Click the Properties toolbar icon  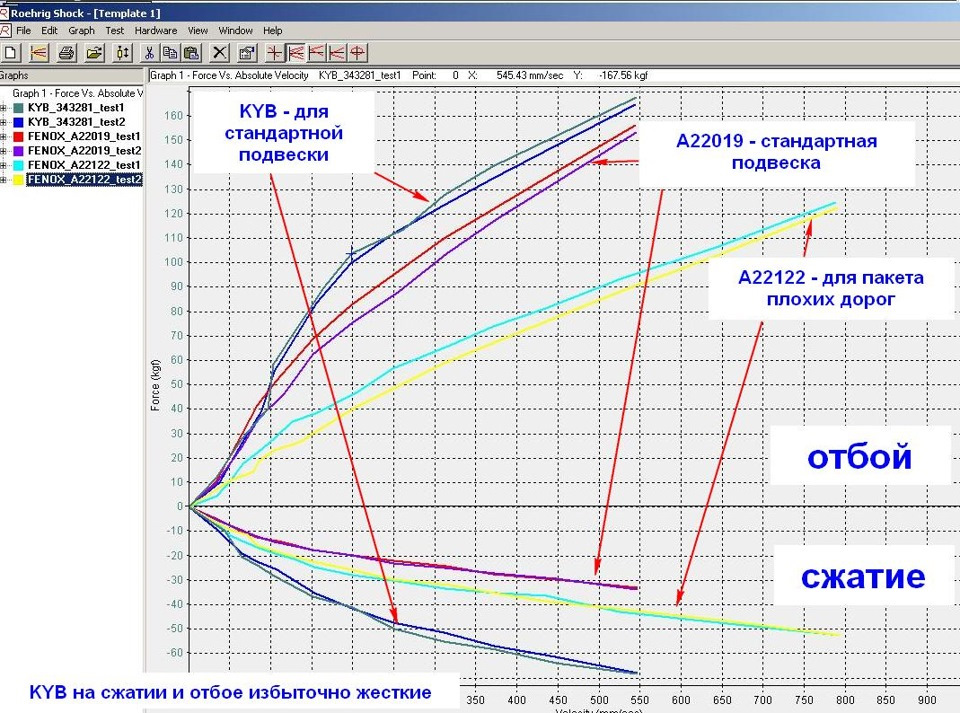247,53
